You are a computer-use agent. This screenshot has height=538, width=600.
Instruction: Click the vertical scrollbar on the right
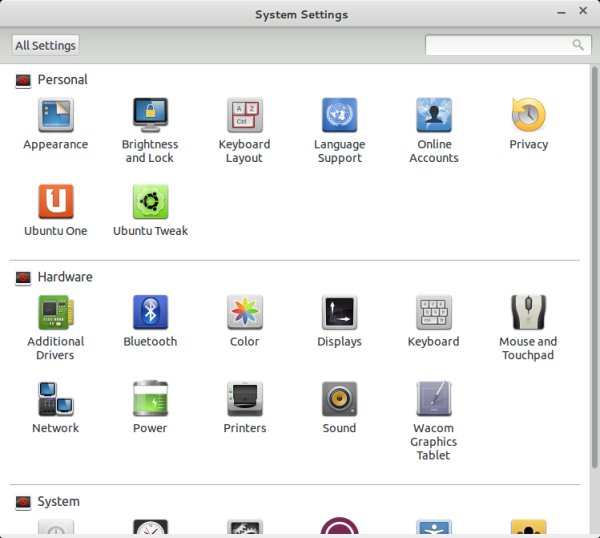coord(594,267)
